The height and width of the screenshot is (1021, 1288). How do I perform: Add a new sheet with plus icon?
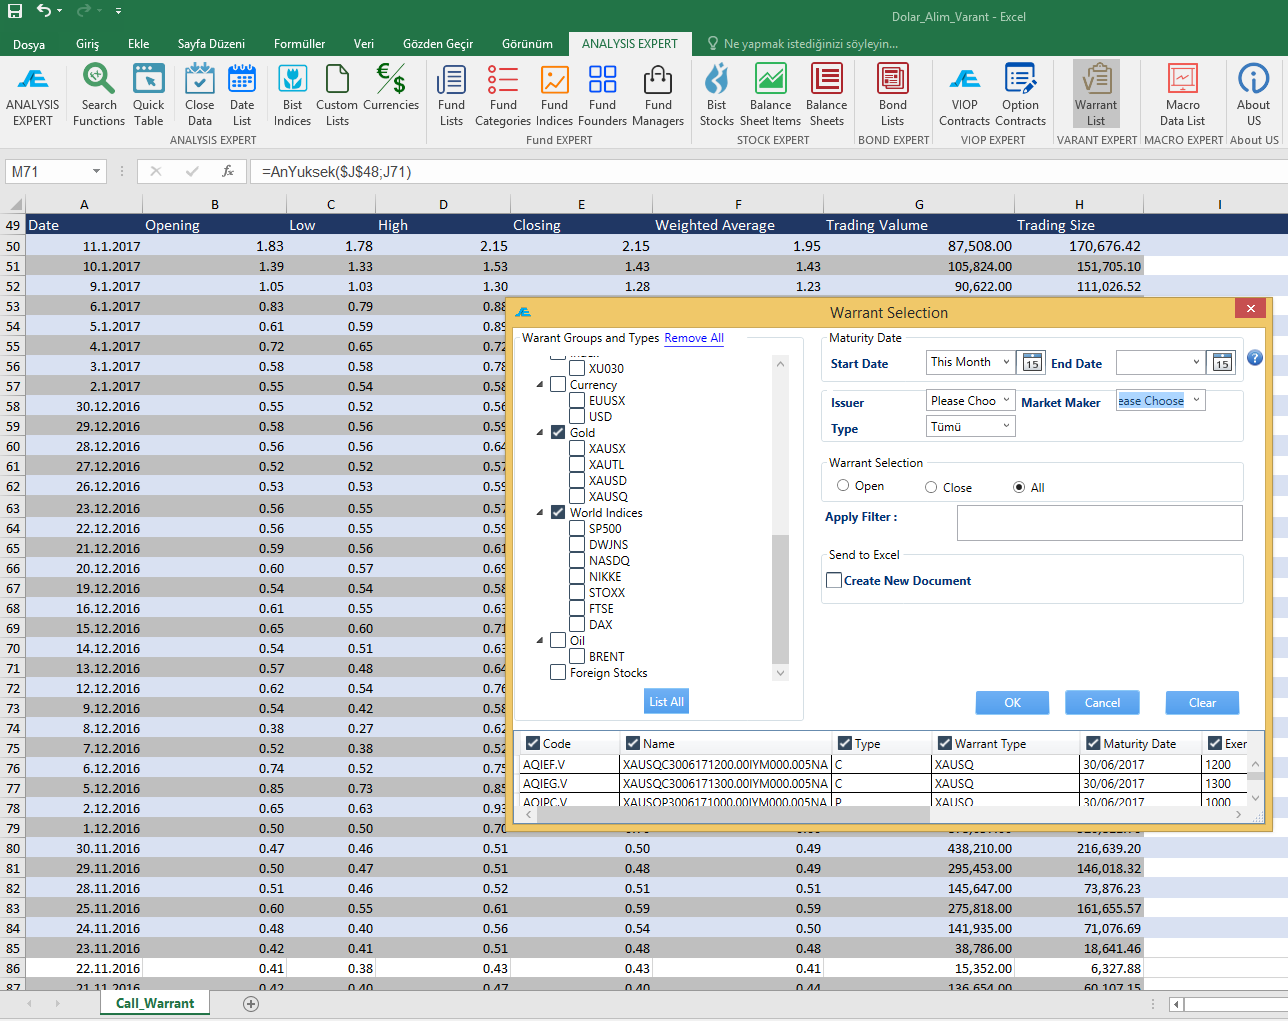(x=251, y=1004)
